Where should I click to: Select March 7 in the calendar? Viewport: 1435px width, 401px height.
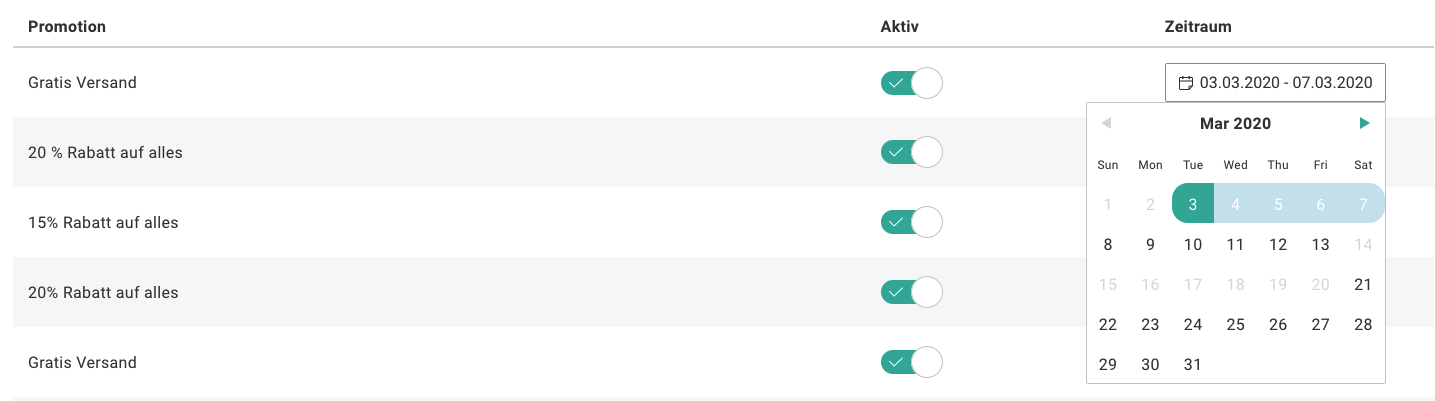tap(1362, 204)
